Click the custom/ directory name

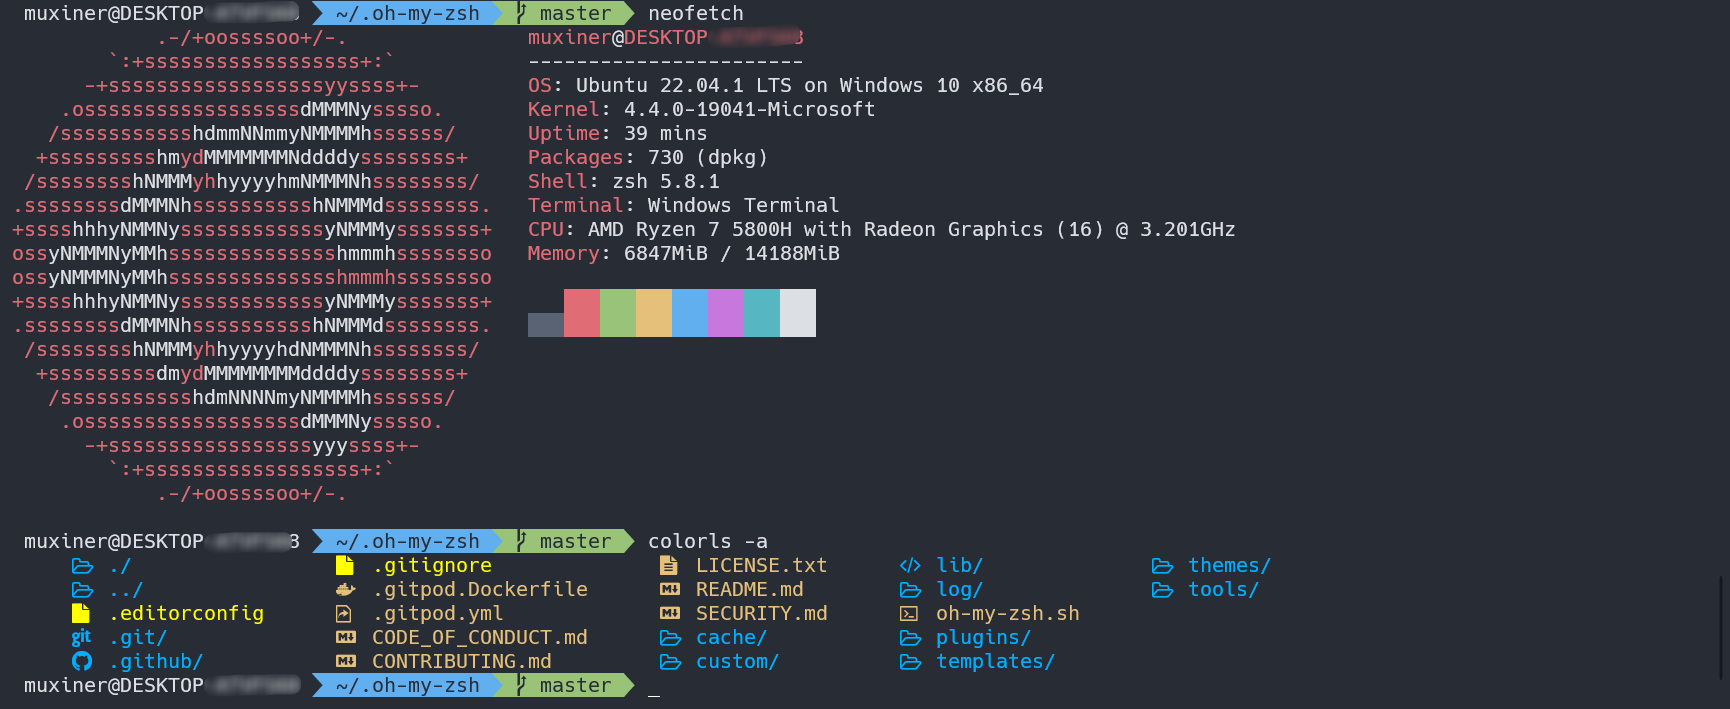(738, 662)
